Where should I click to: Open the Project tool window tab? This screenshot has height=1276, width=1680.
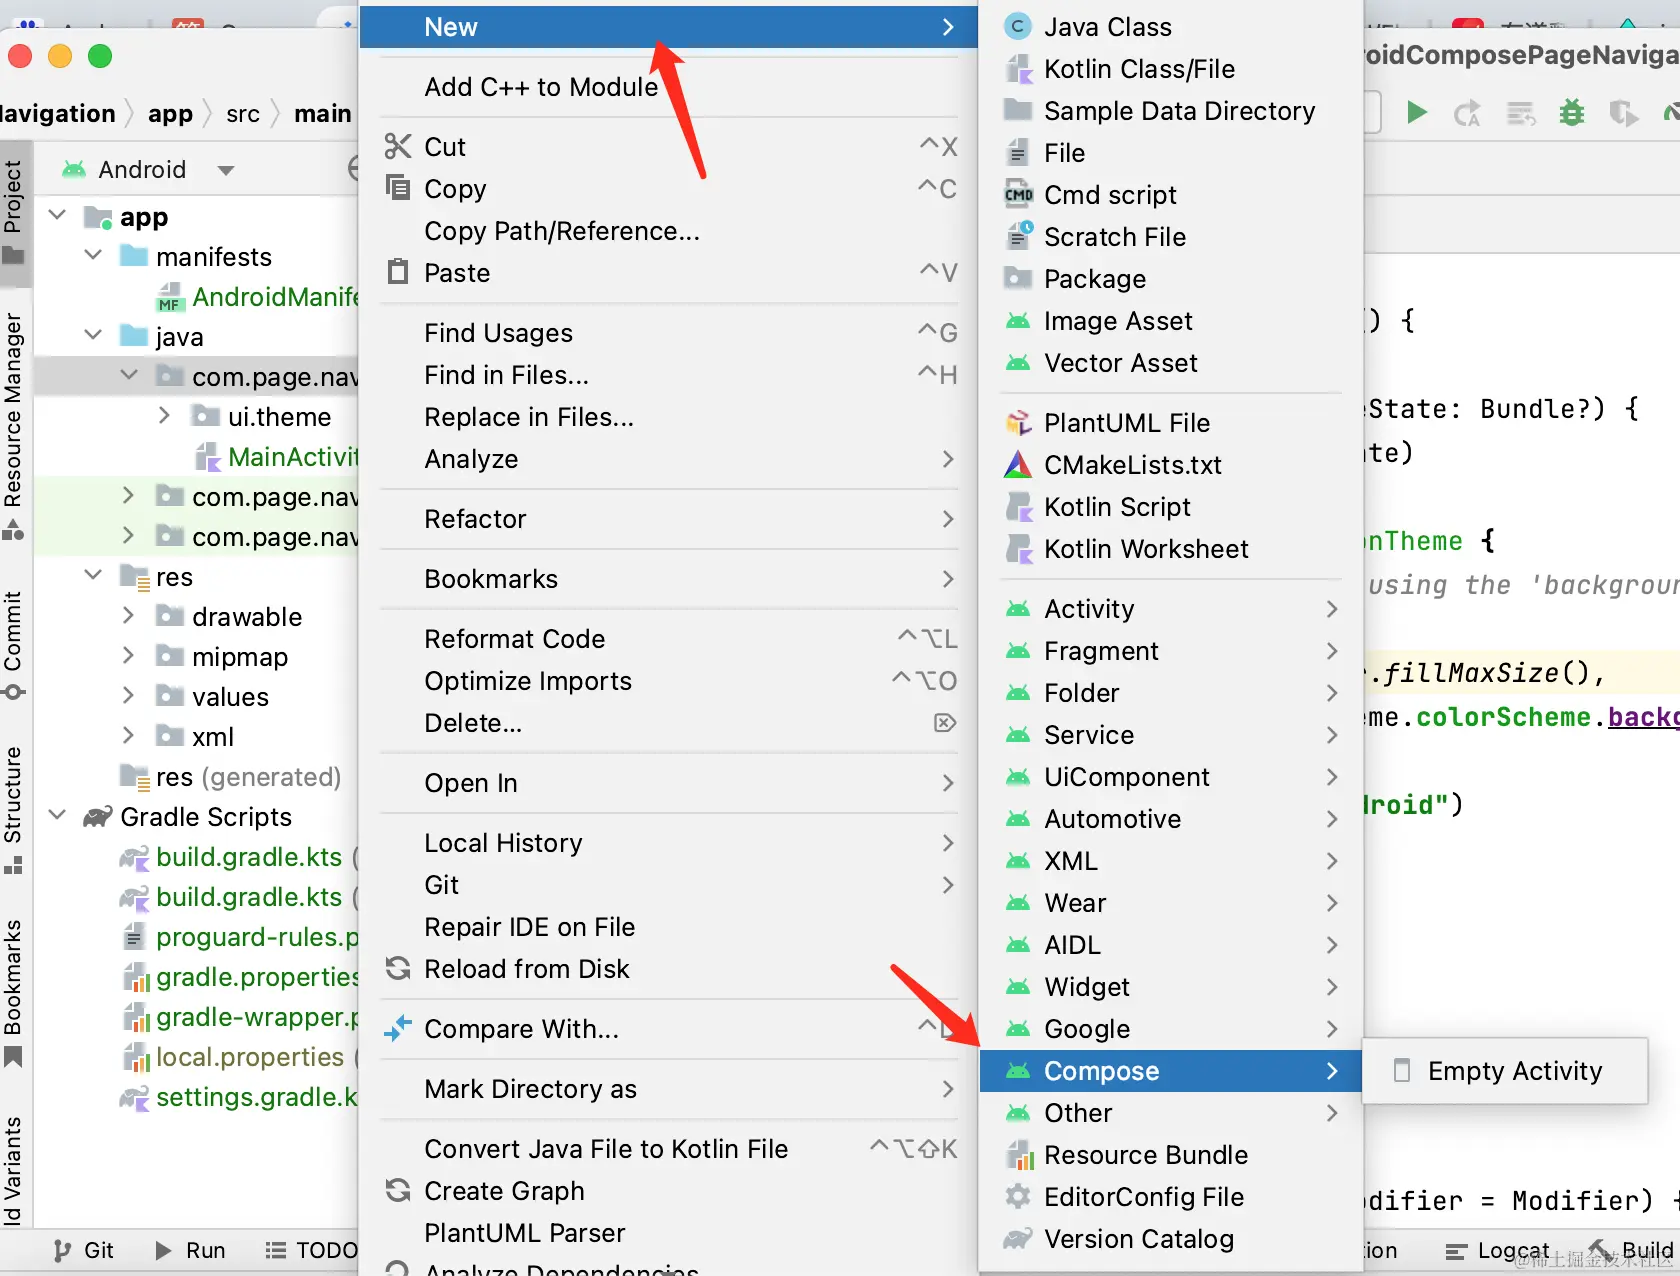coord(14,211)
